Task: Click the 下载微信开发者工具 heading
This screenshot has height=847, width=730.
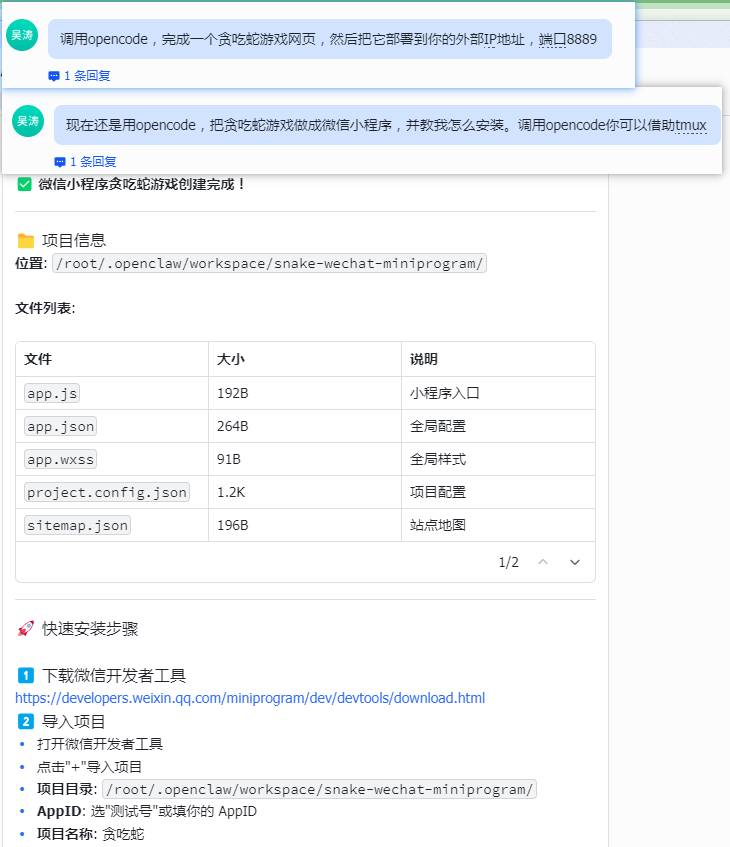Action: point(114,675)
